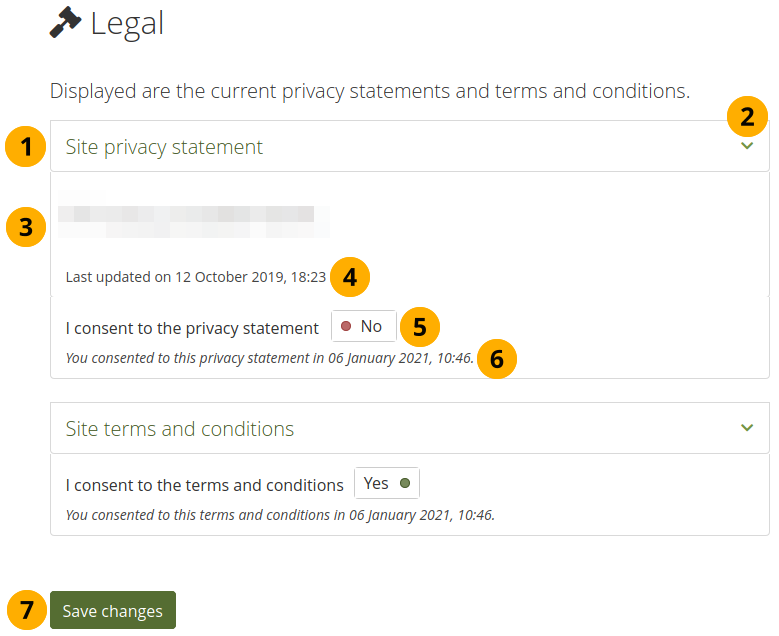Click the orange callout marker number 7
This screenshot has width=779, height=636.
(x=27, y=610)
